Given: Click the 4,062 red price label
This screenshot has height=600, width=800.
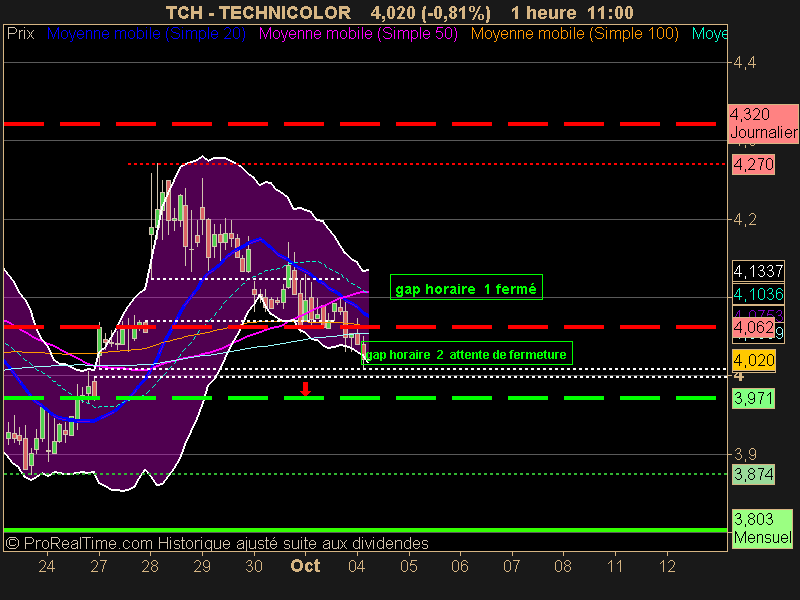Looking at the screenshot, I should click(x=753, y=328).
